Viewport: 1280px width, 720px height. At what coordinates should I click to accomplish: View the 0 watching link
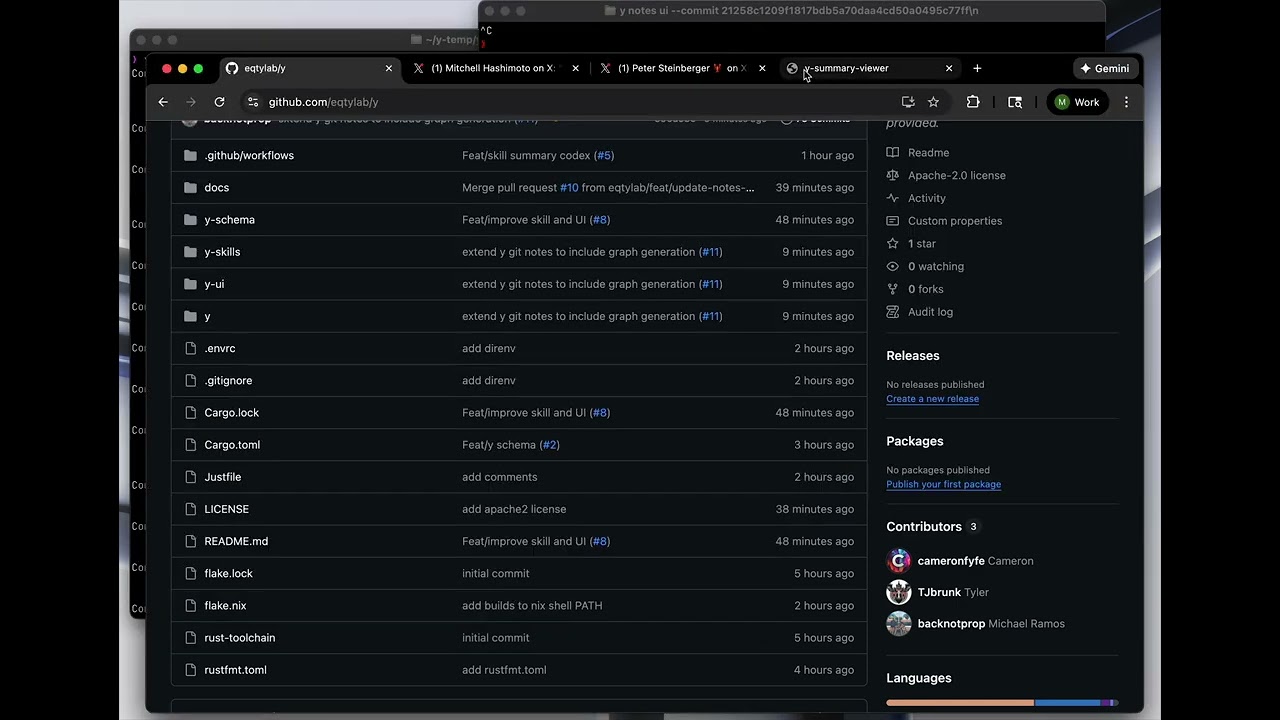click(x=935, y=267)
